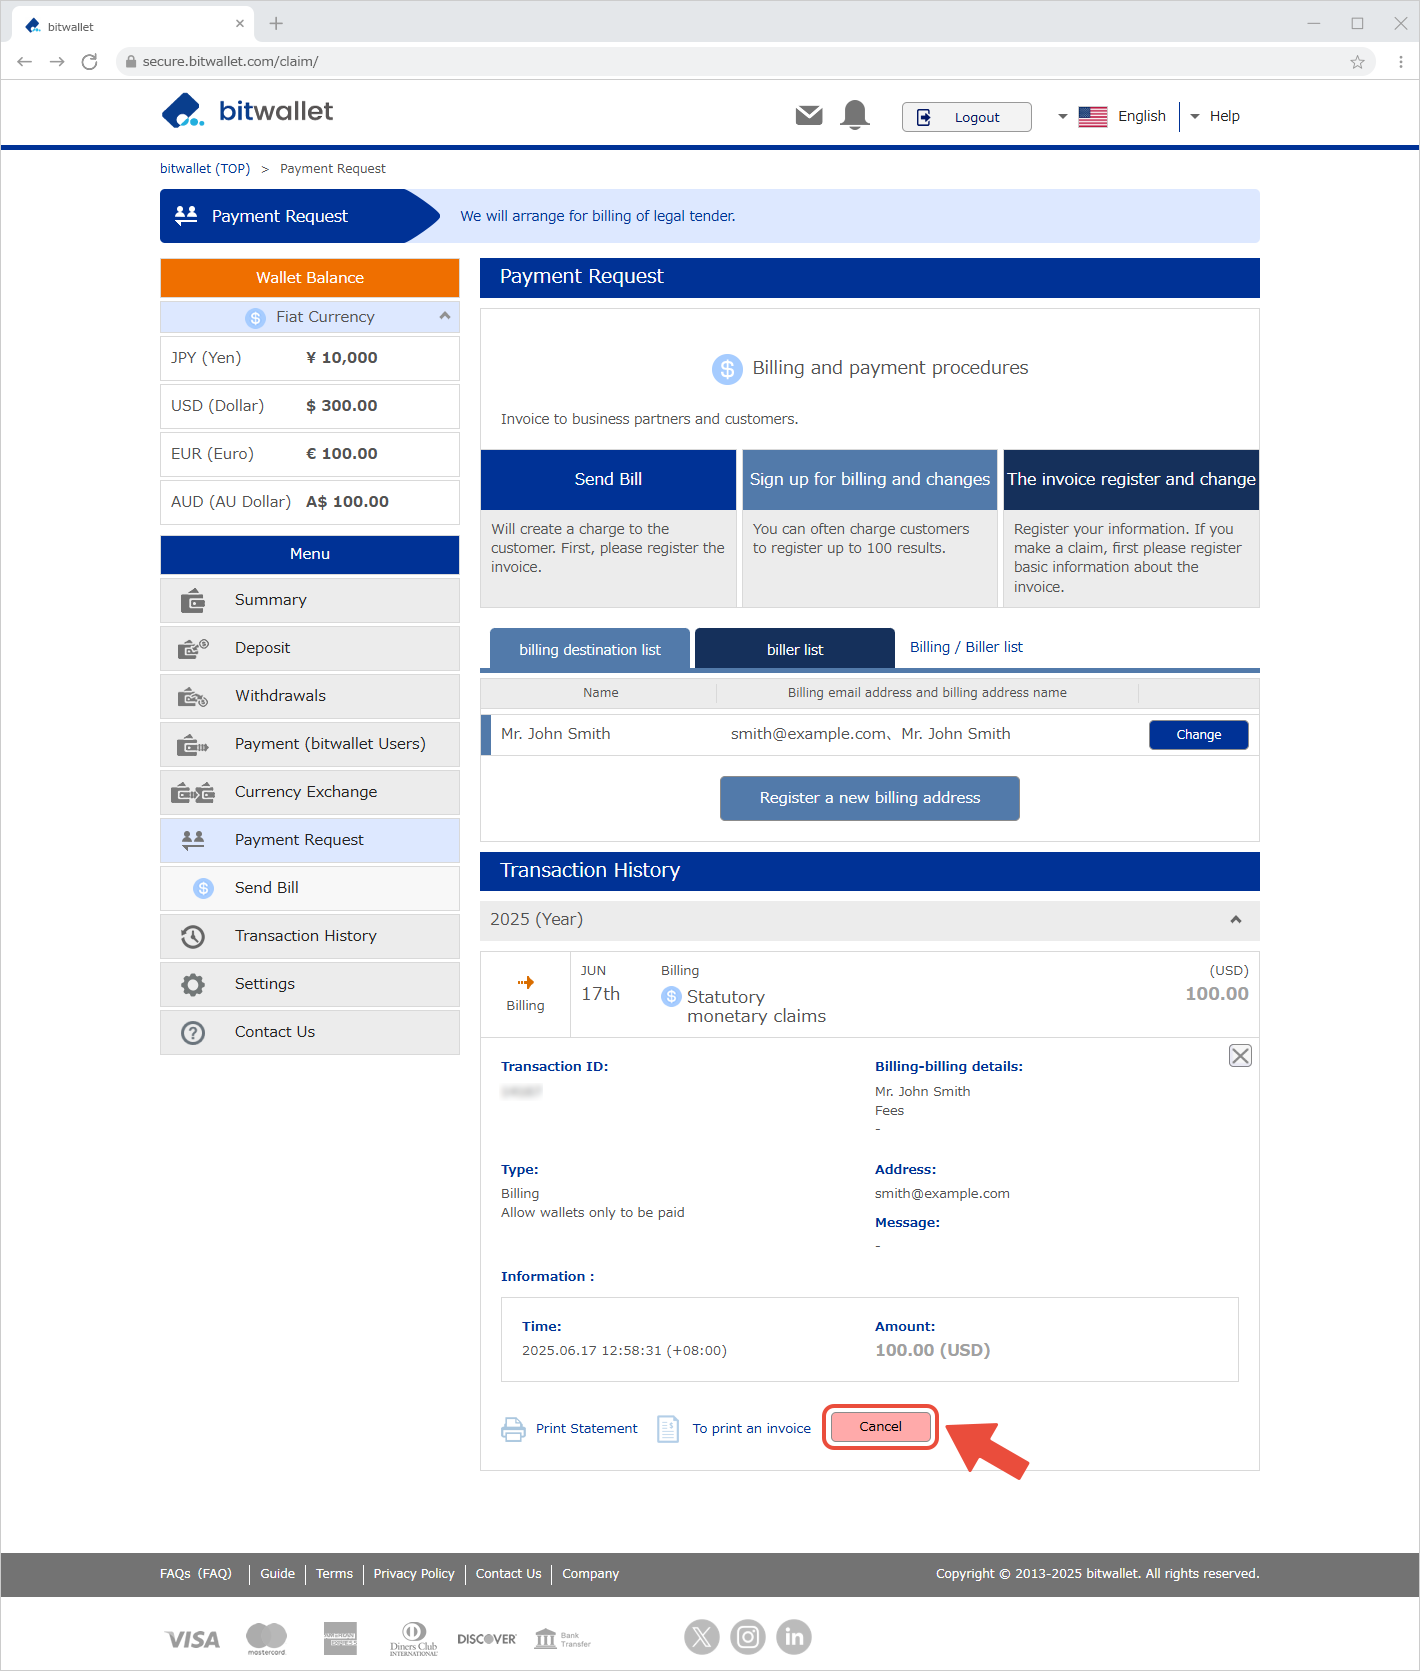Click the bitwallet logo in header
The height and width of the screenshot is (1671, 1420).
[x=247, y=111]
